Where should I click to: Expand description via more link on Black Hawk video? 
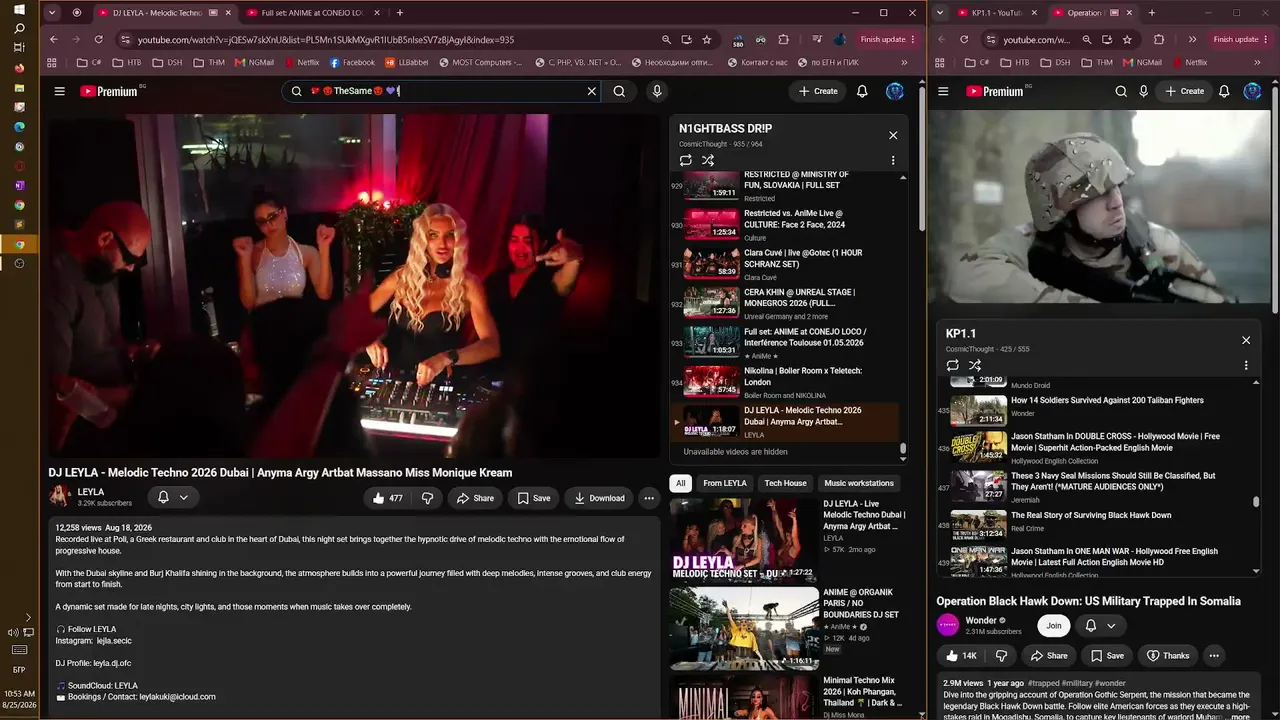(x=1239, y=717)
